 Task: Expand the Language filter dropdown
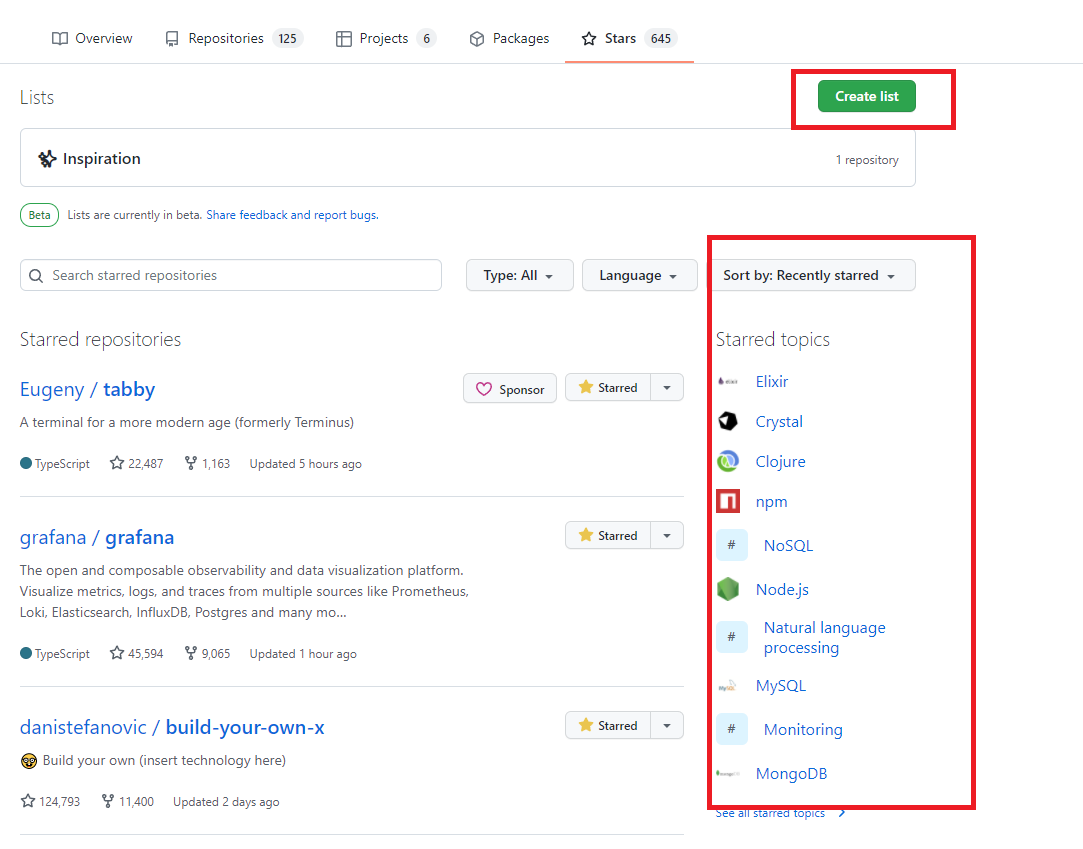pyautogui.click(x=639, y=276)
